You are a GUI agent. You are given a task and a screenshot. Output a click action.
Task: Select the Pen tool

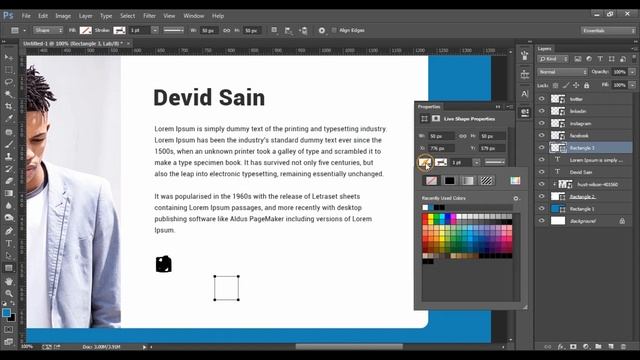click(x=9, y=231)
